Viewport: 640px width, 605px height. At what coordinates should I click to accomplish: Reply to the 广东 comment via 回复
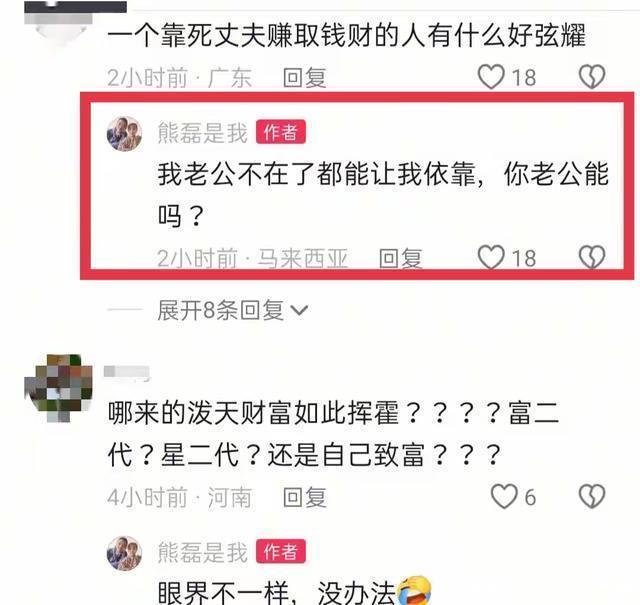[304, 78]
